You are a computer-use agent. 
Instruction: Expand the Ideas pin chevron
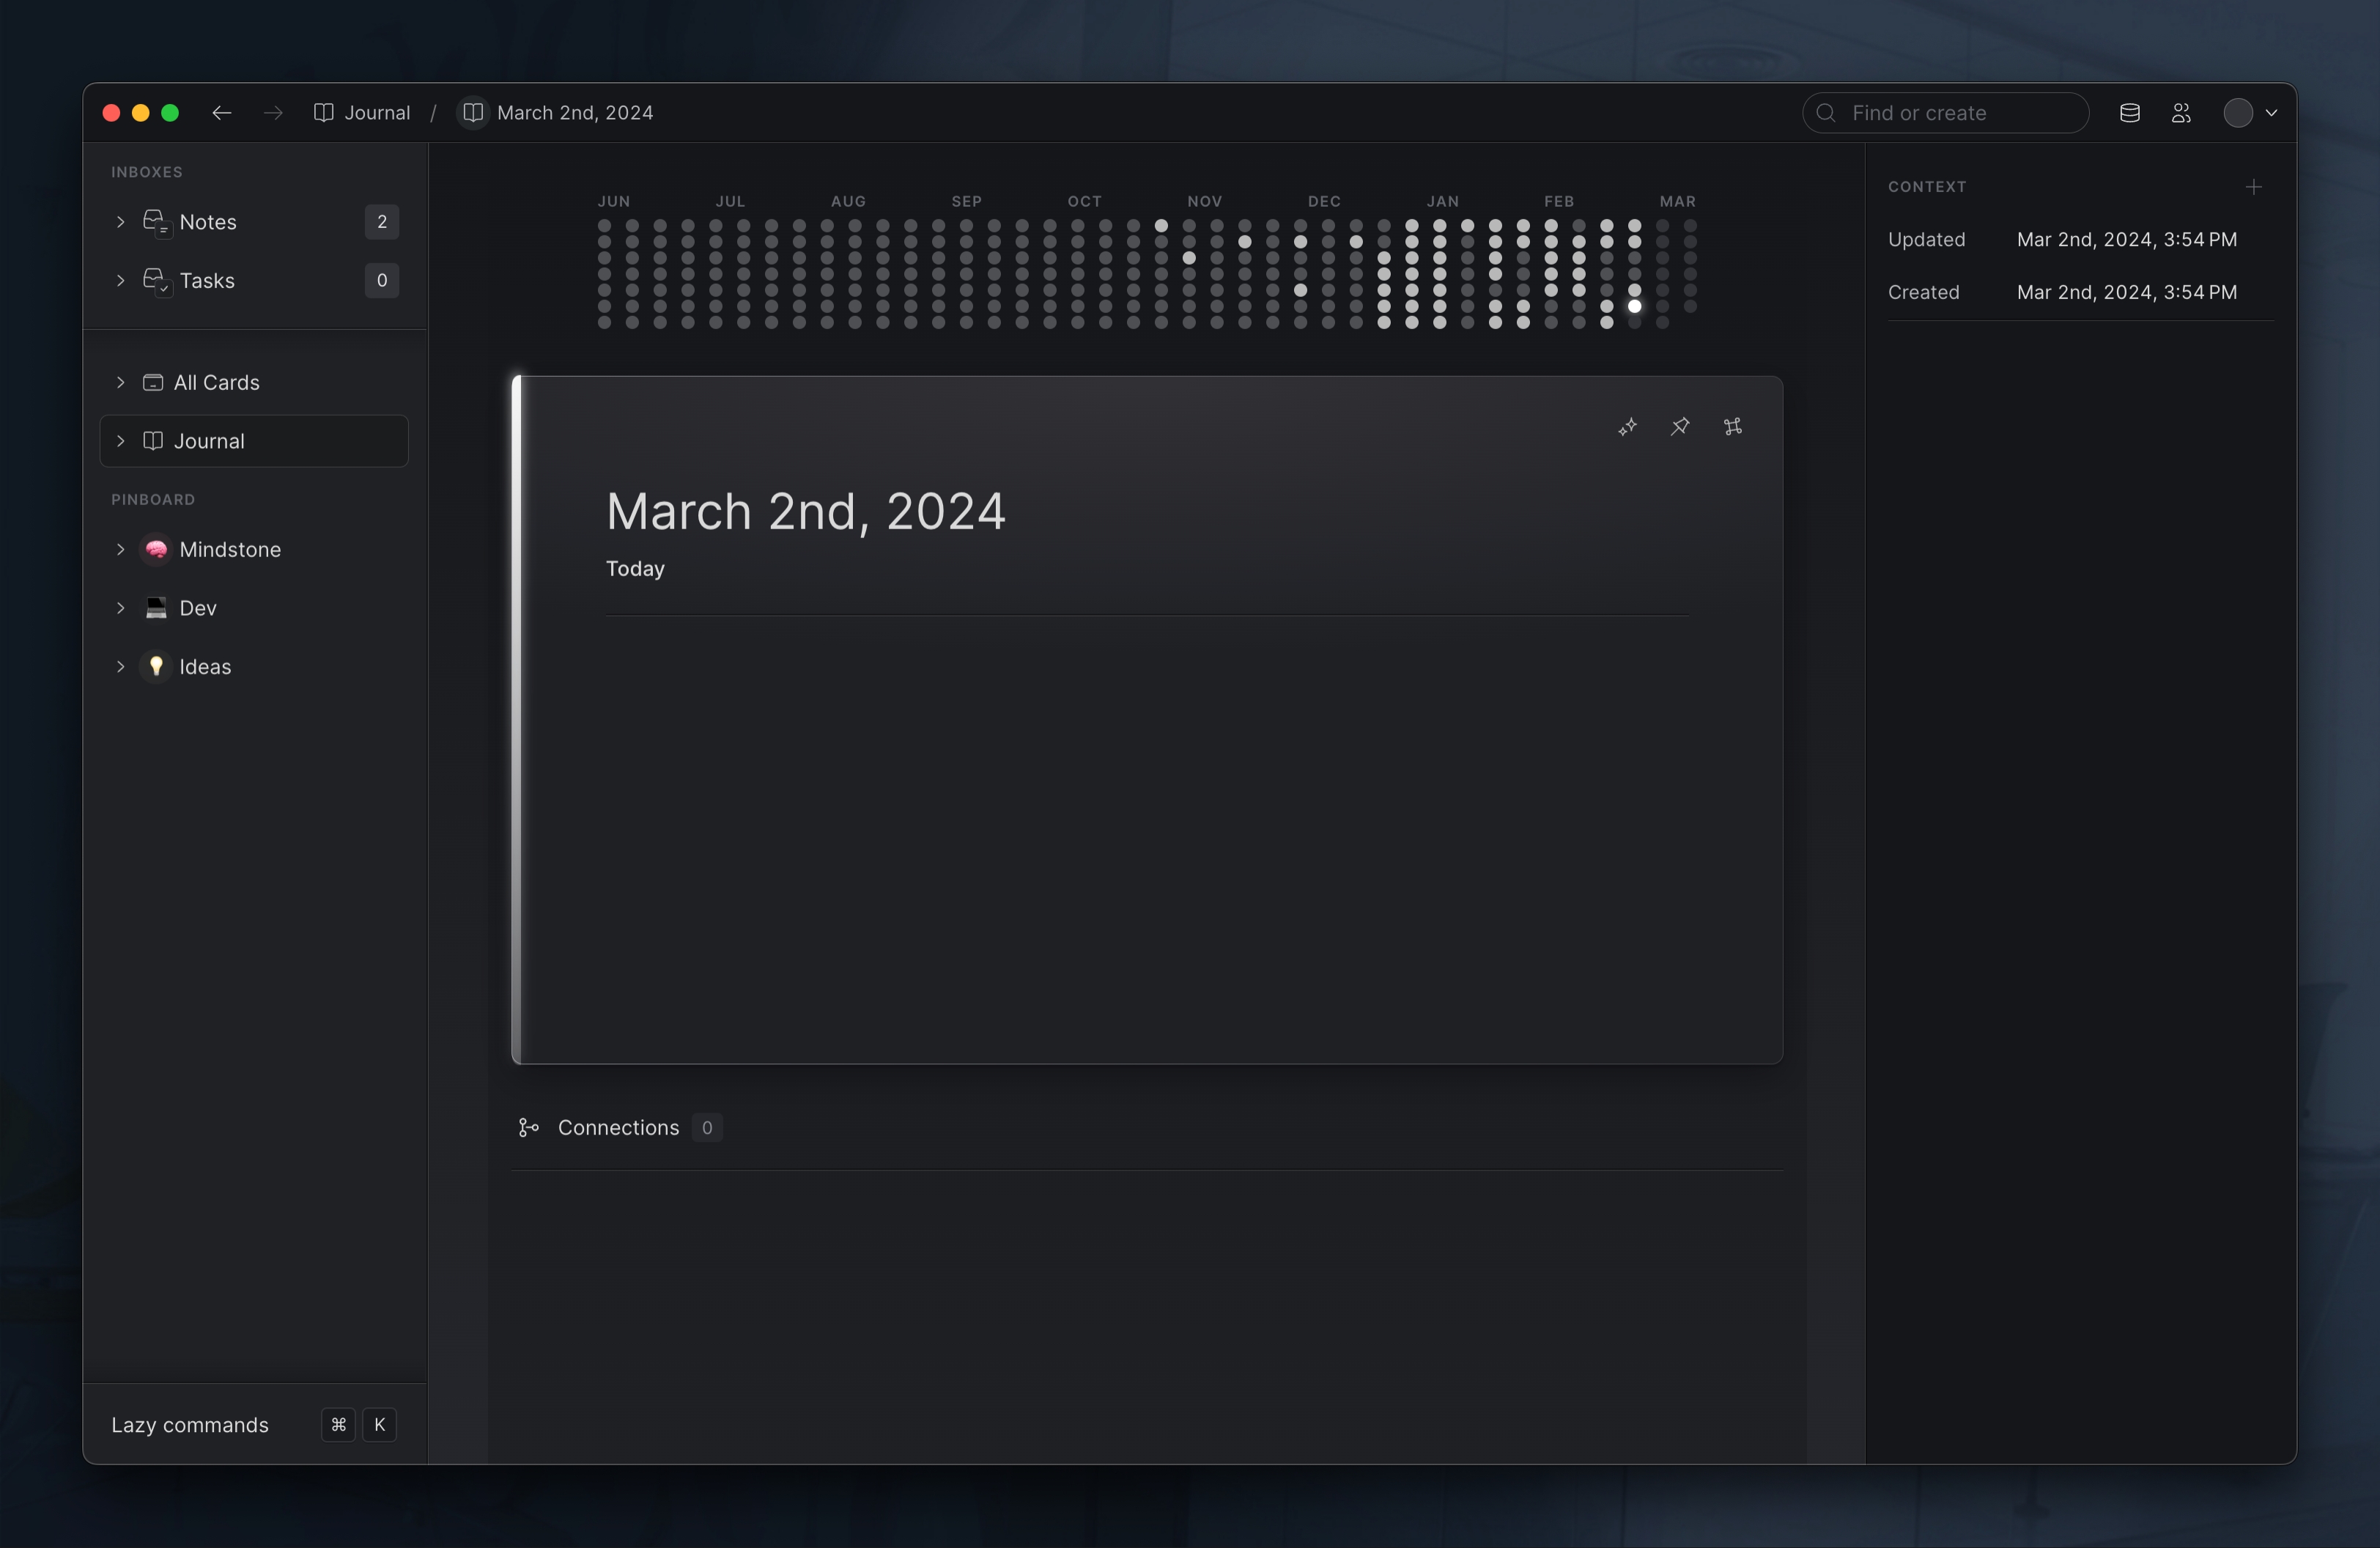[x=120, y=667]
